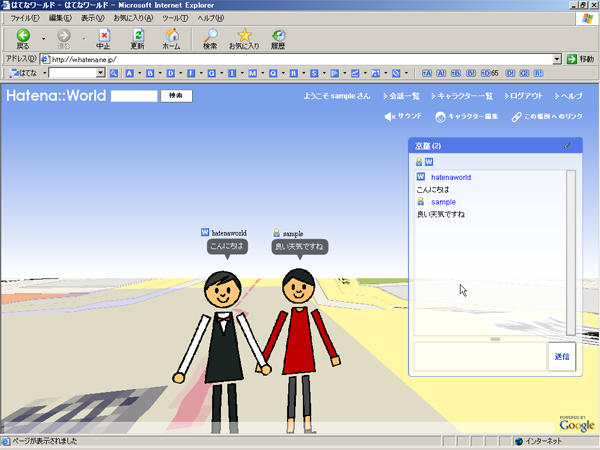Click Hatena toolbar D icon
600x450 pixels.
[x=171, y=73]
